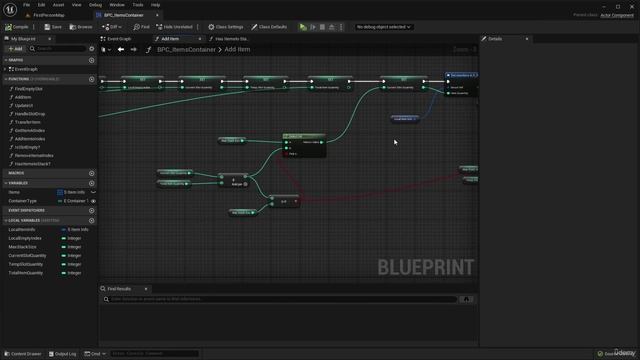
Task: Collapse the Functions section
Action: 6,79
